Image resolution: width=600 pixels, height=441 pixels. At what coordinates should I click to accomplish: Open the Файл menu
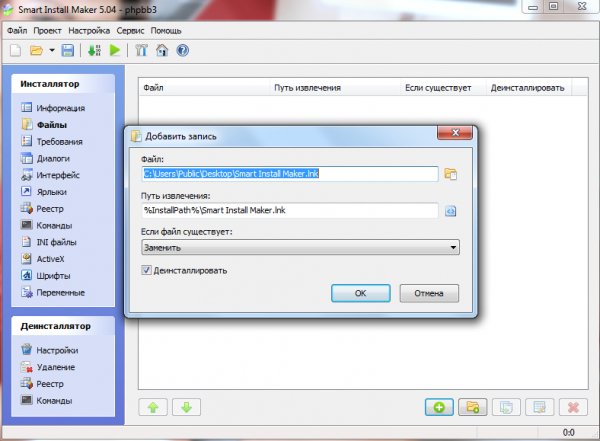(17, 31)
